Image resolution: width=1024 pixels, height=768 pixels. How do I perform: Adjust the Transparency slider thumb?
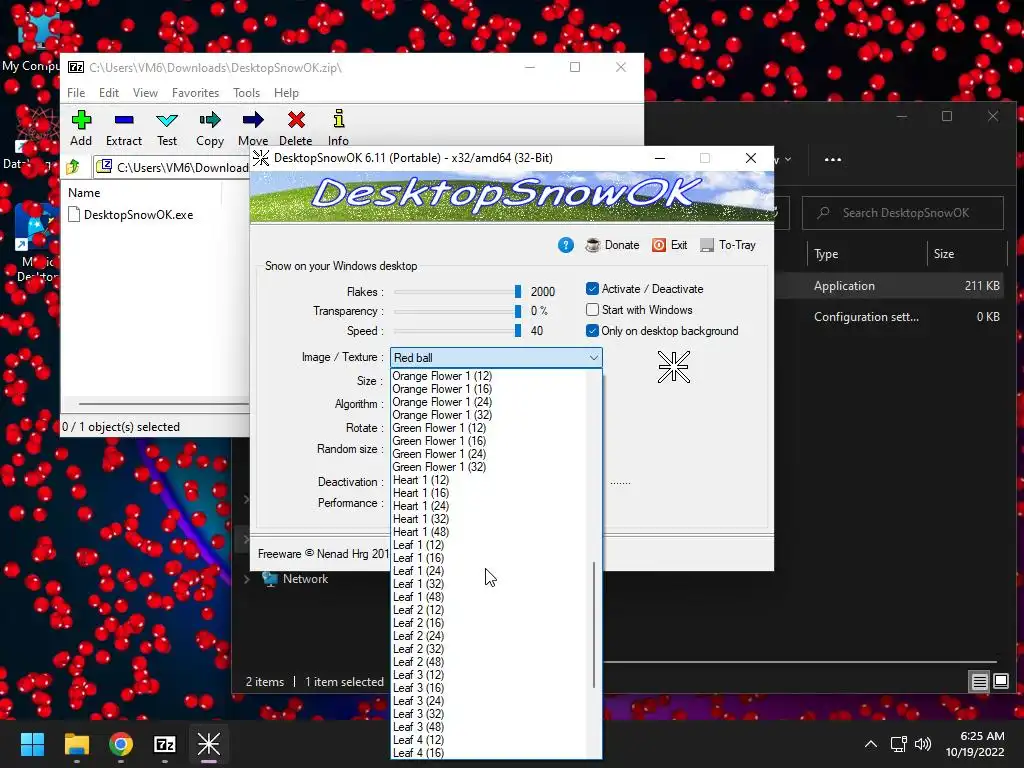click(518, 311)
